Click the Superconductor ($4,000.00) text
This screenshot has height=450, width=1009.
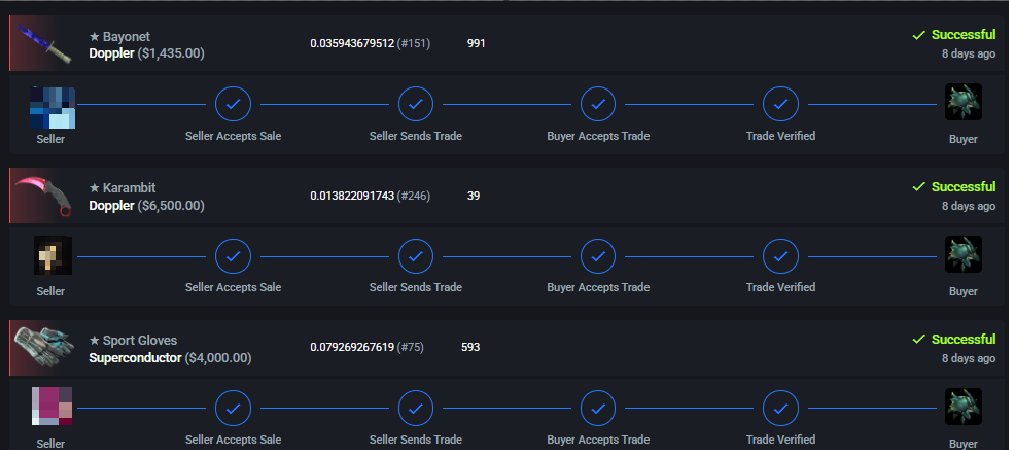170,358
